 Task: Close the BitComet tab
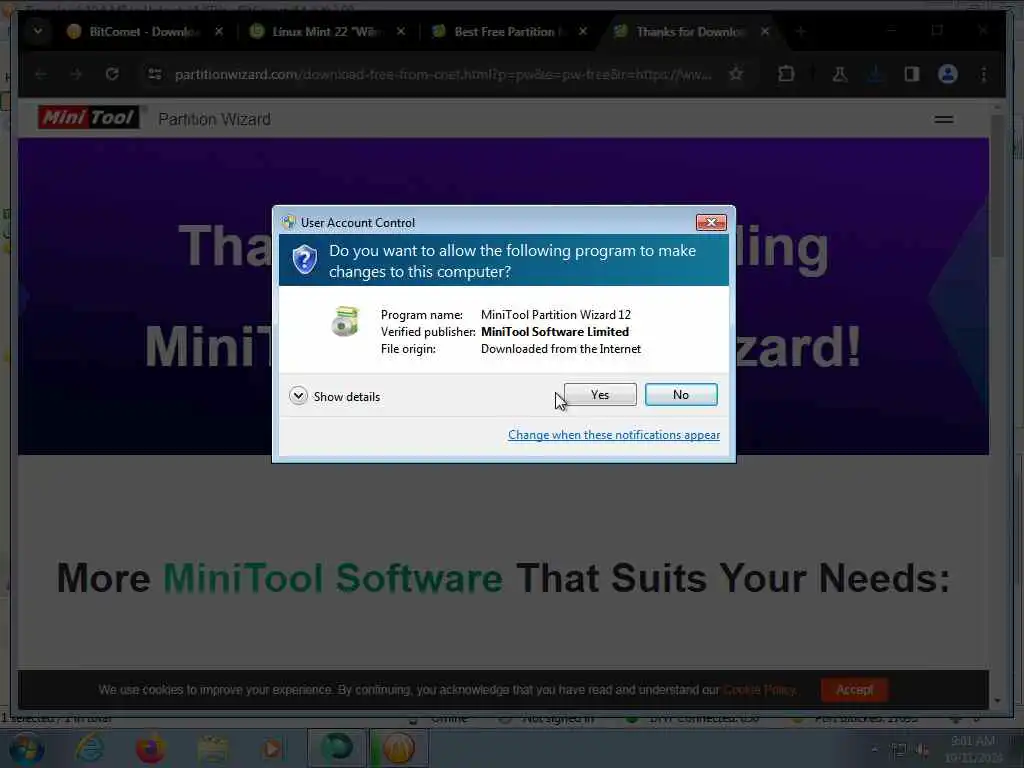coord(219,31)
